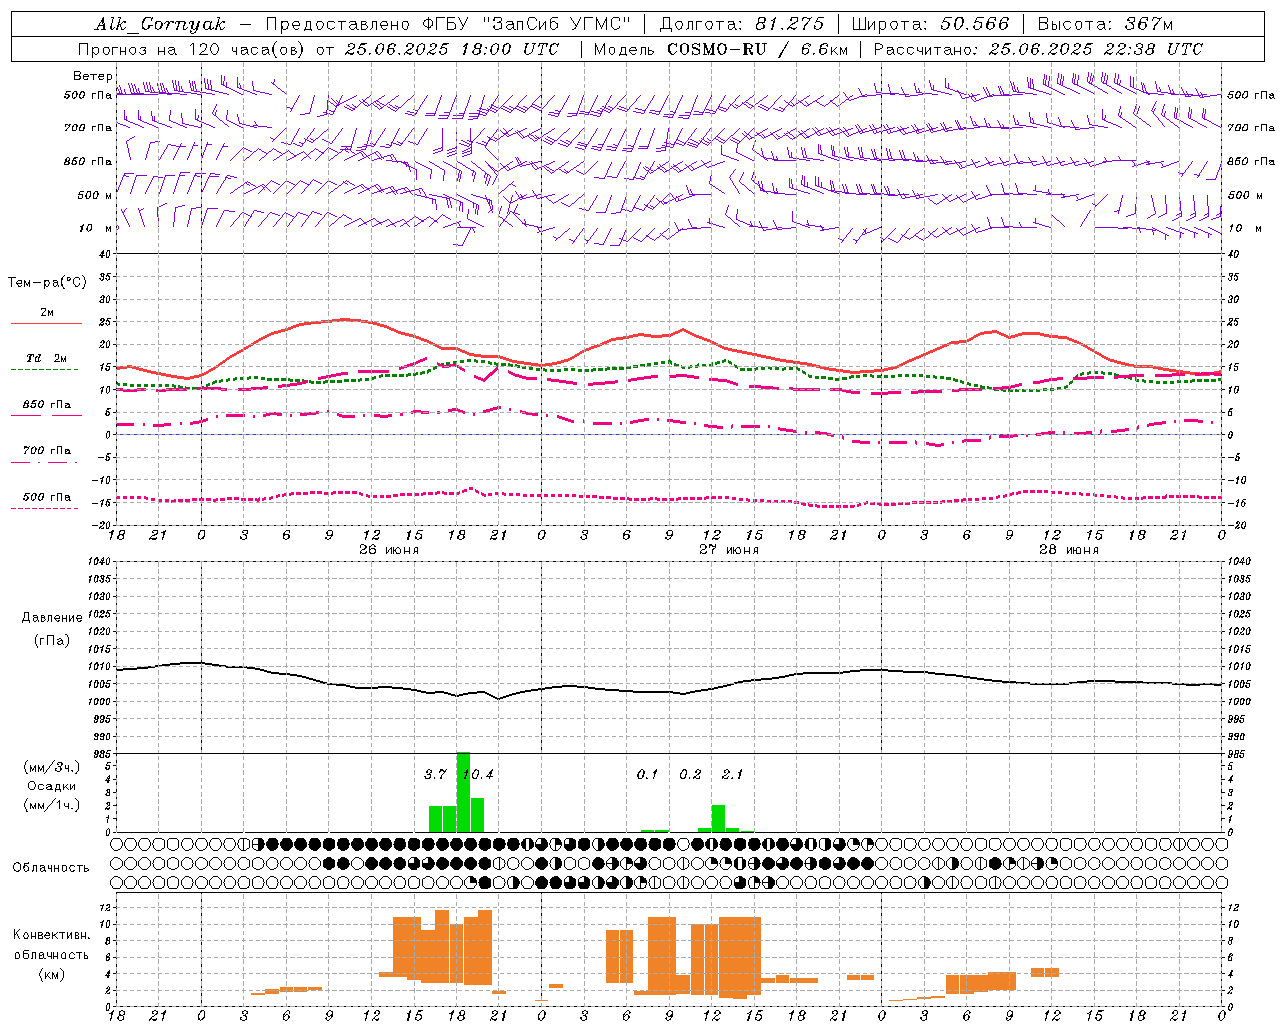Click the left '700 гПа' wind level label
1280x1024 pixels.
coord(88,128)
